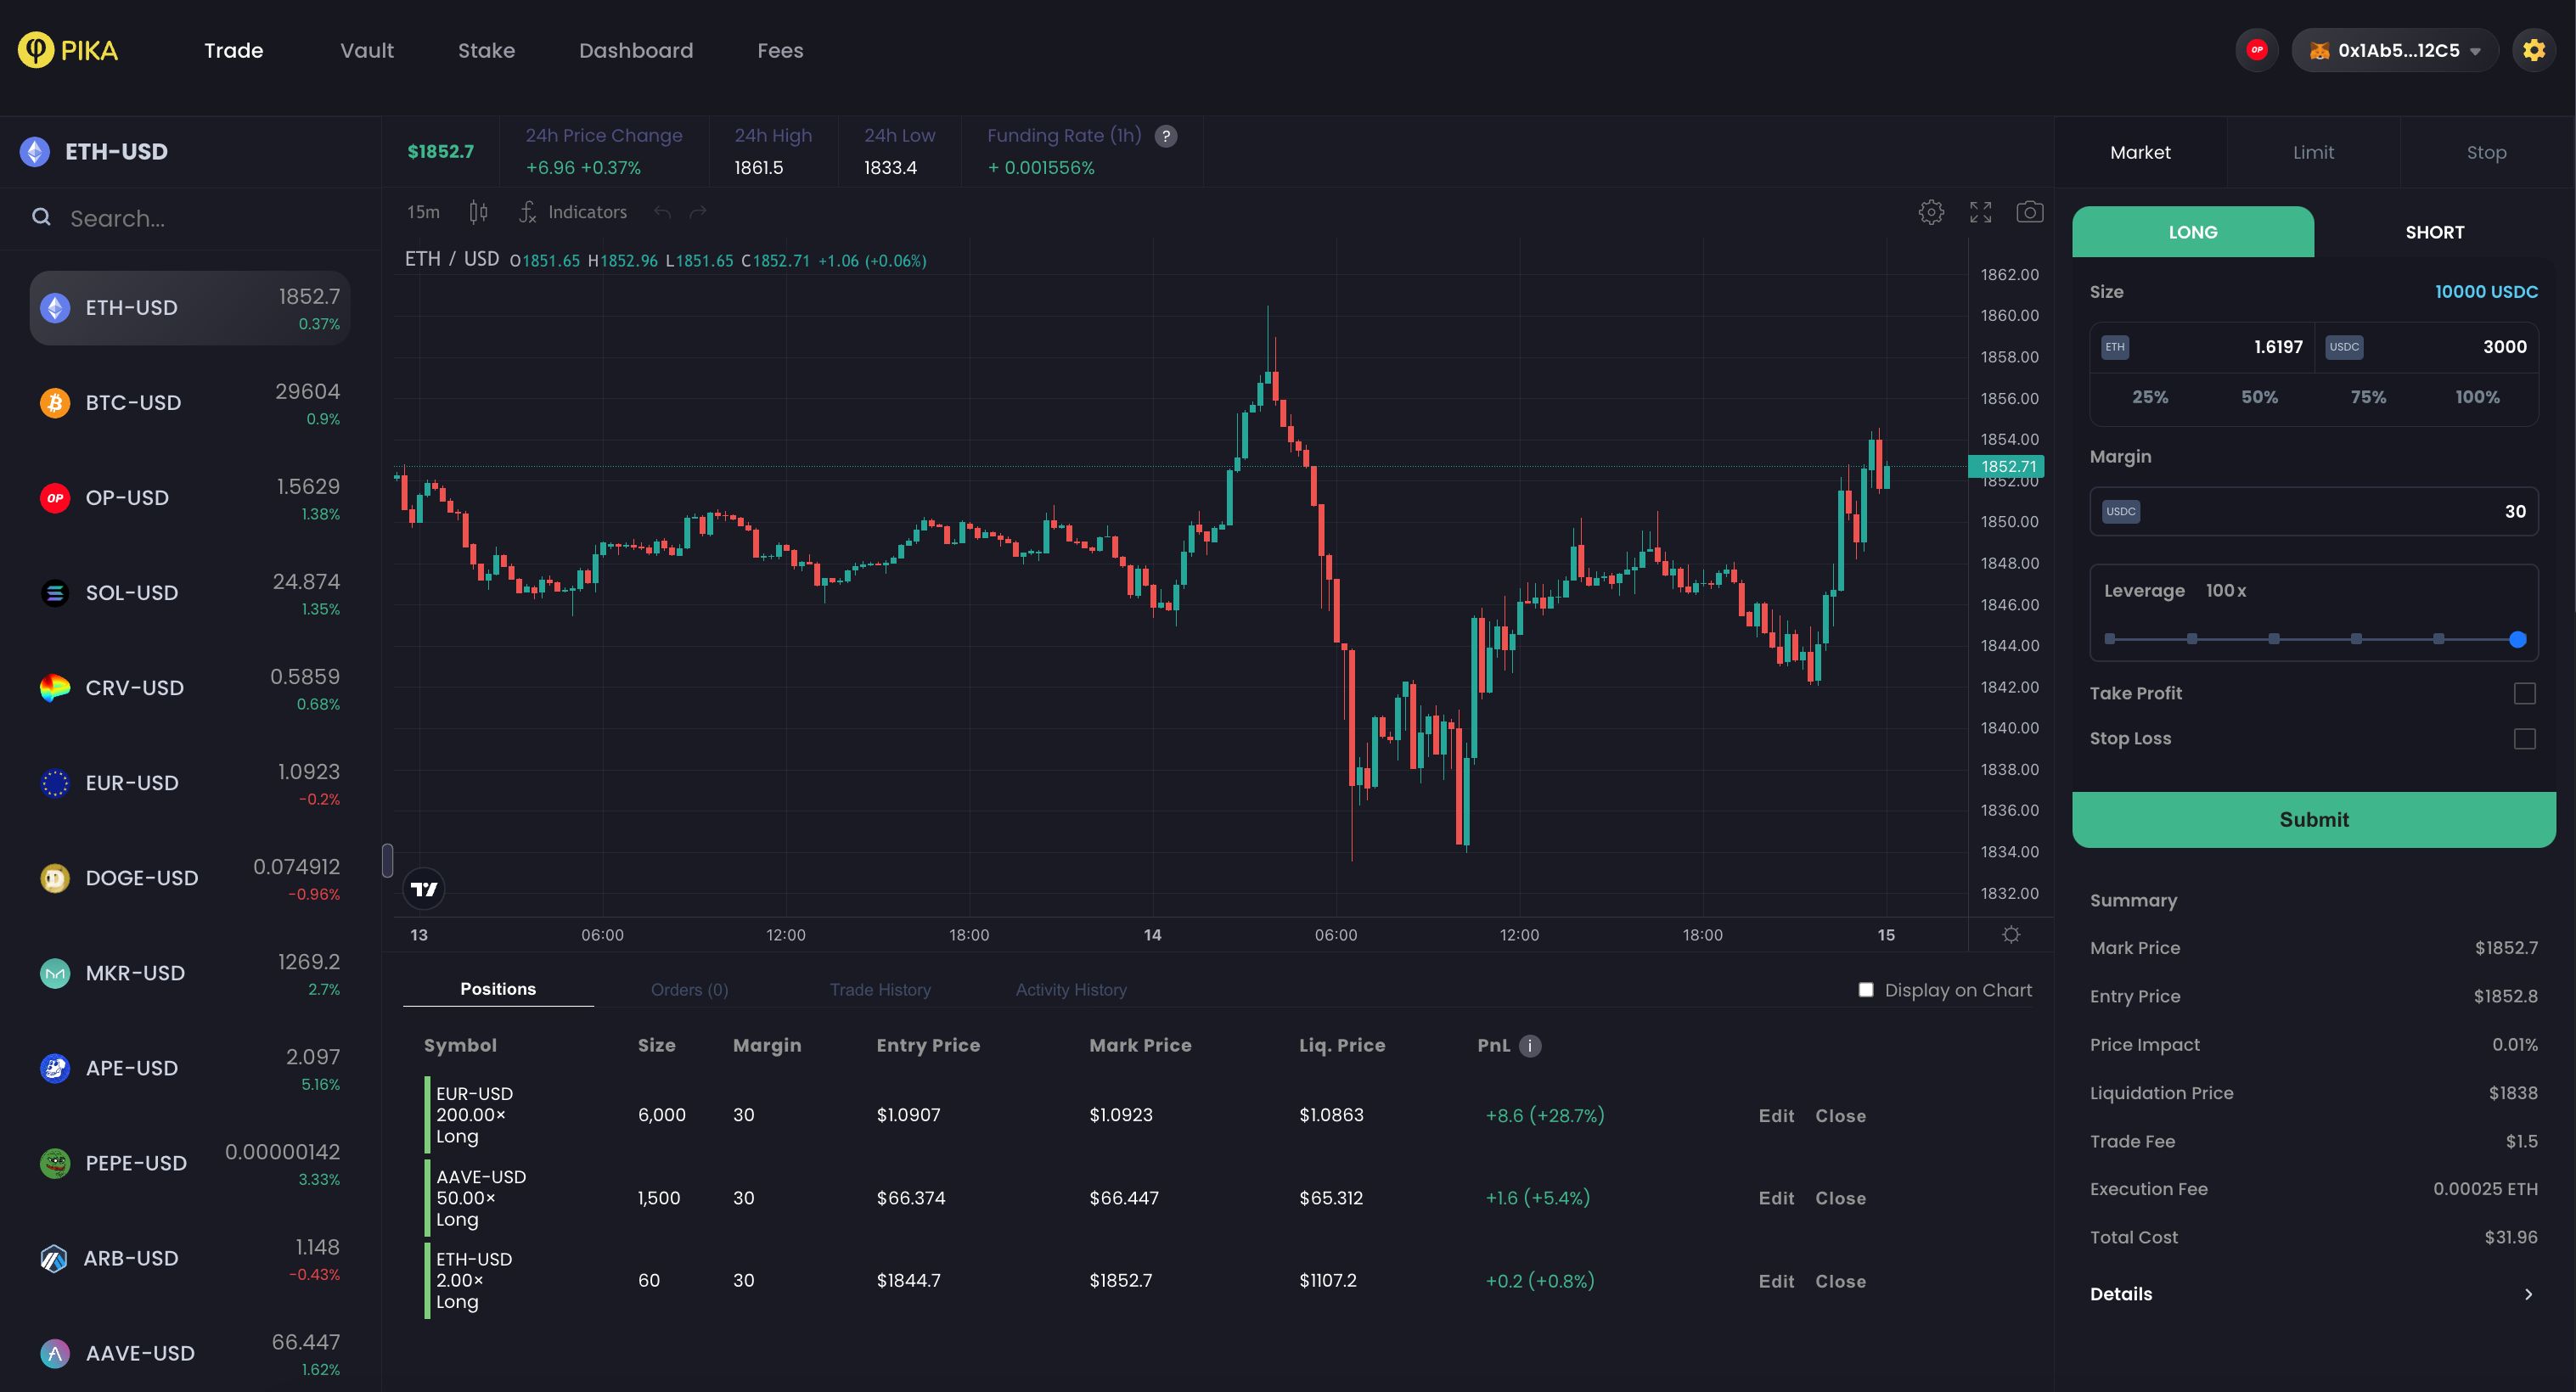Viewport: 2576px width, 1392px height.
Task: Open settings gear in top-right corner
Action: pyautogui.click(x=2533, y=50)
